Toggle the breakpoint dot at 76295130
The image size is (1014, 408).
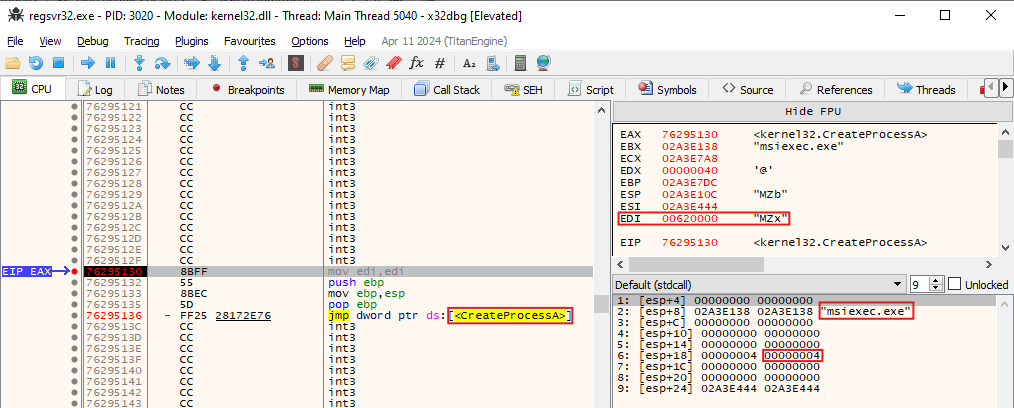[x=75, y=272]
